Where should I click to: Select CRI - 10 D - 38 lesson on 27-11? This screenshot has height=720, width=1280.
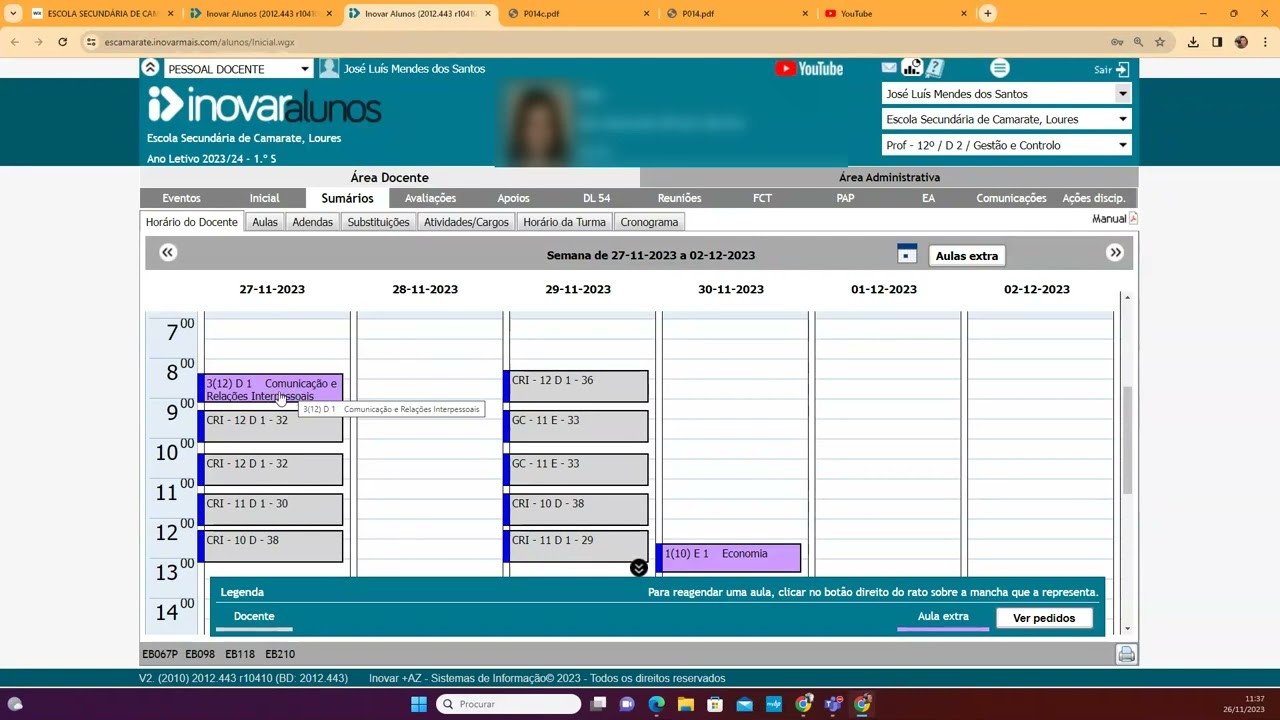pos(271,546)
